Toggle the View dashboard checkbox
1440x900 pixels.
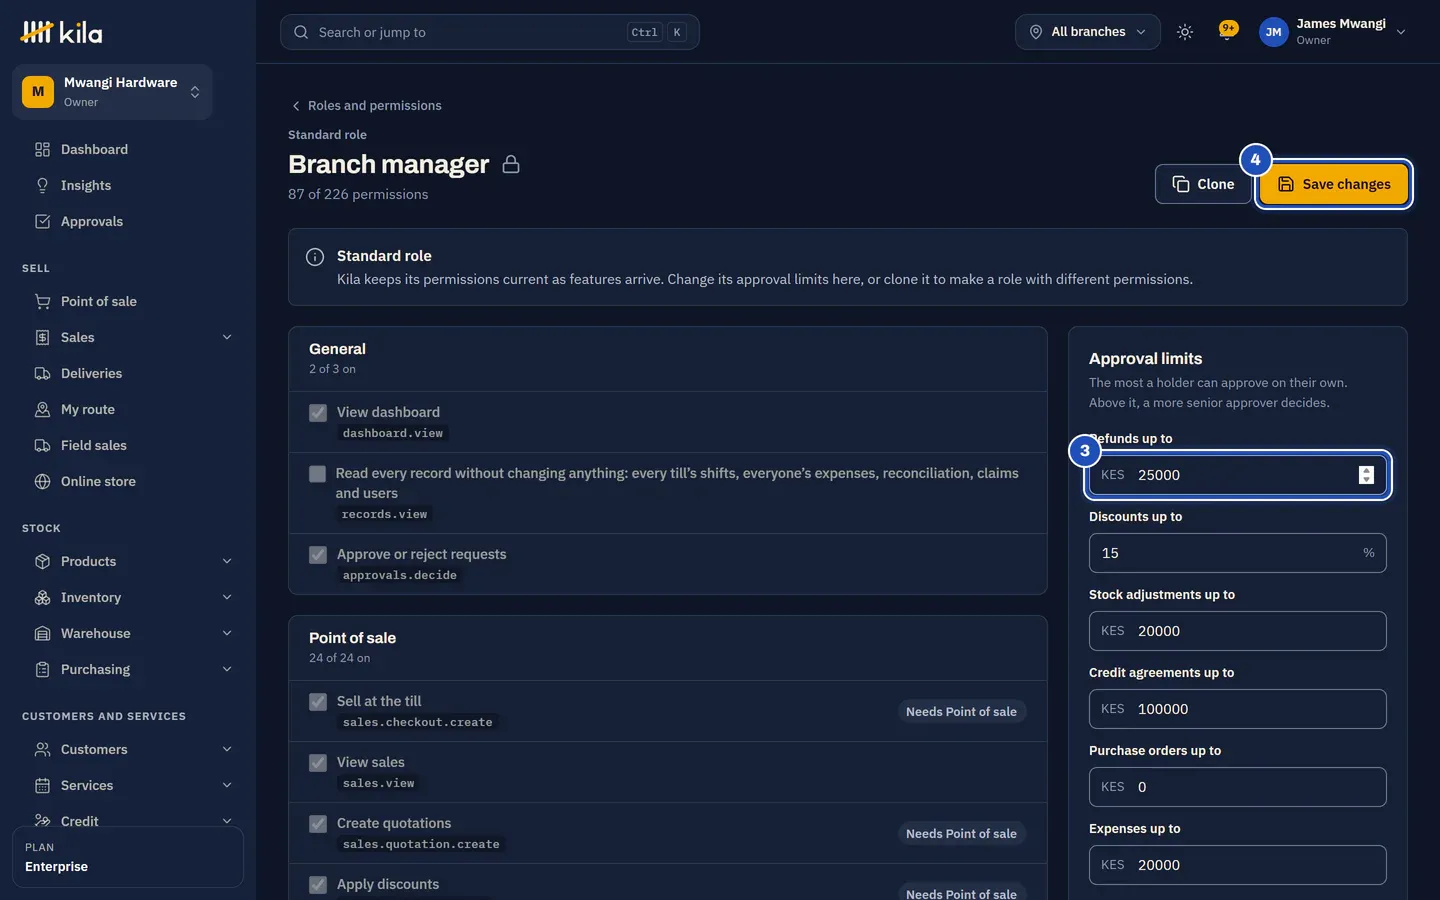point(318,413)
